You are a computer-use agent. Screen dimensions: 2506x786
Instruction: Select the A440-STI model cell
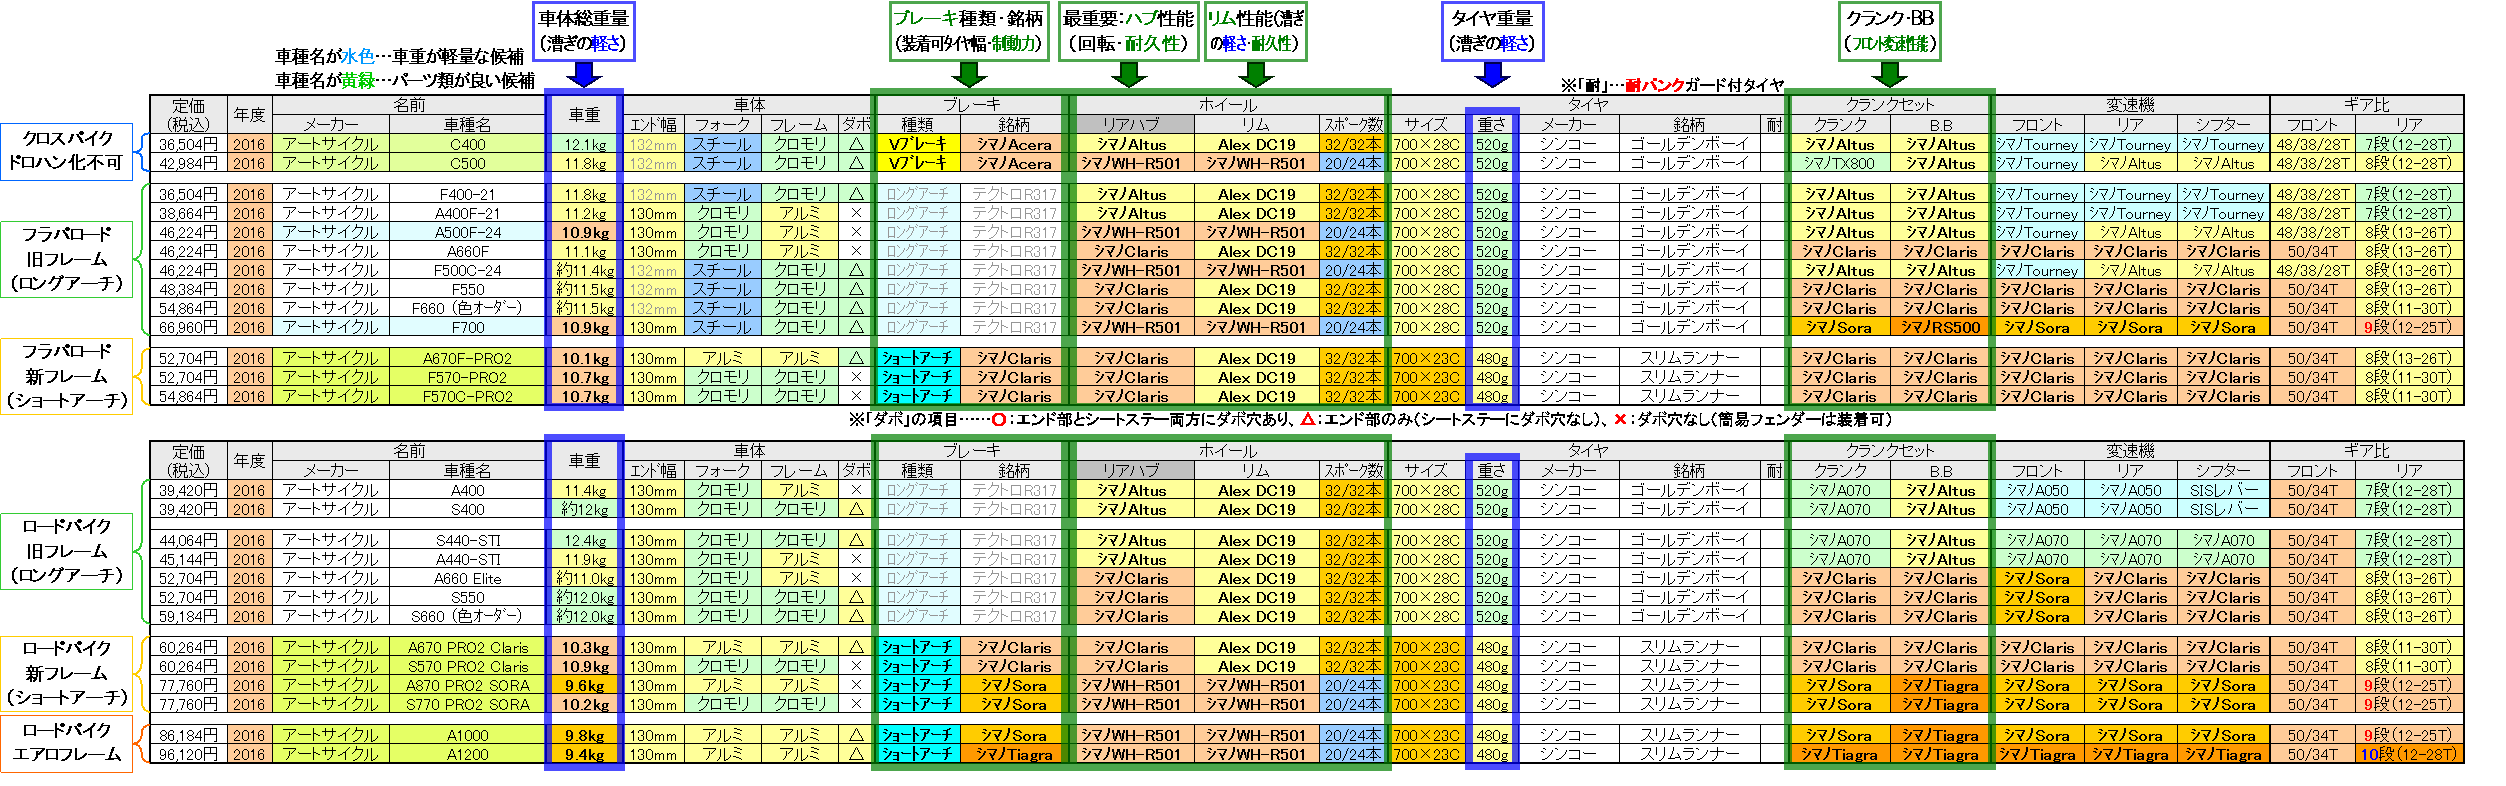[467, 559]
